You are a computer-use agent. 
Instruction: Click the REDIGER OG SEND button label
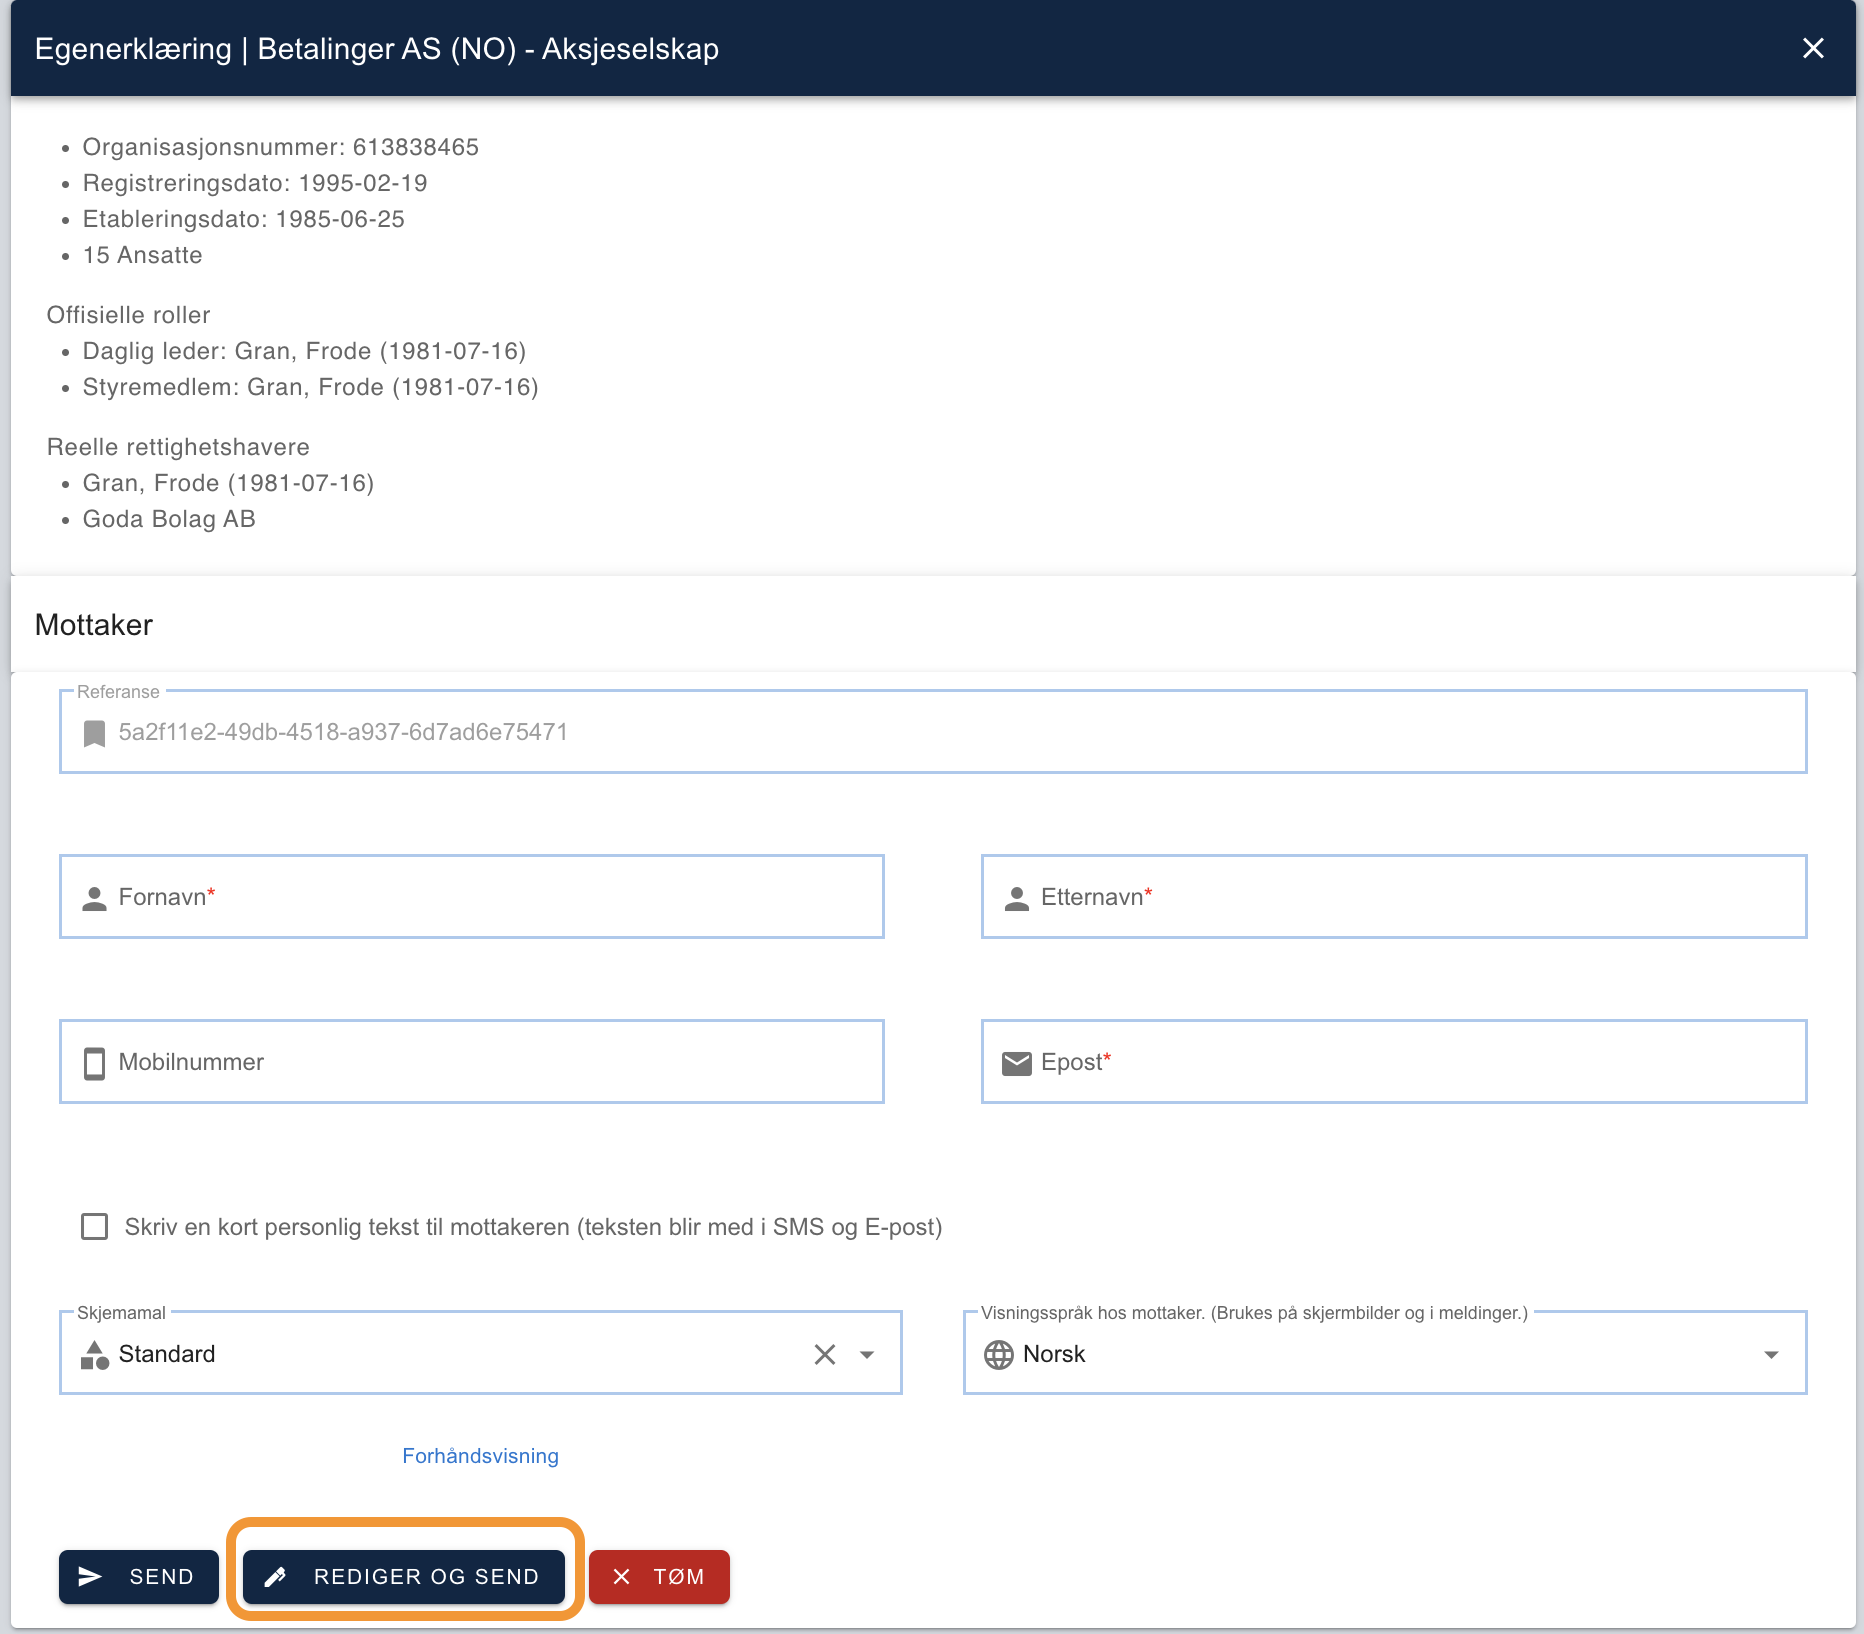[x=426, y=1577]
